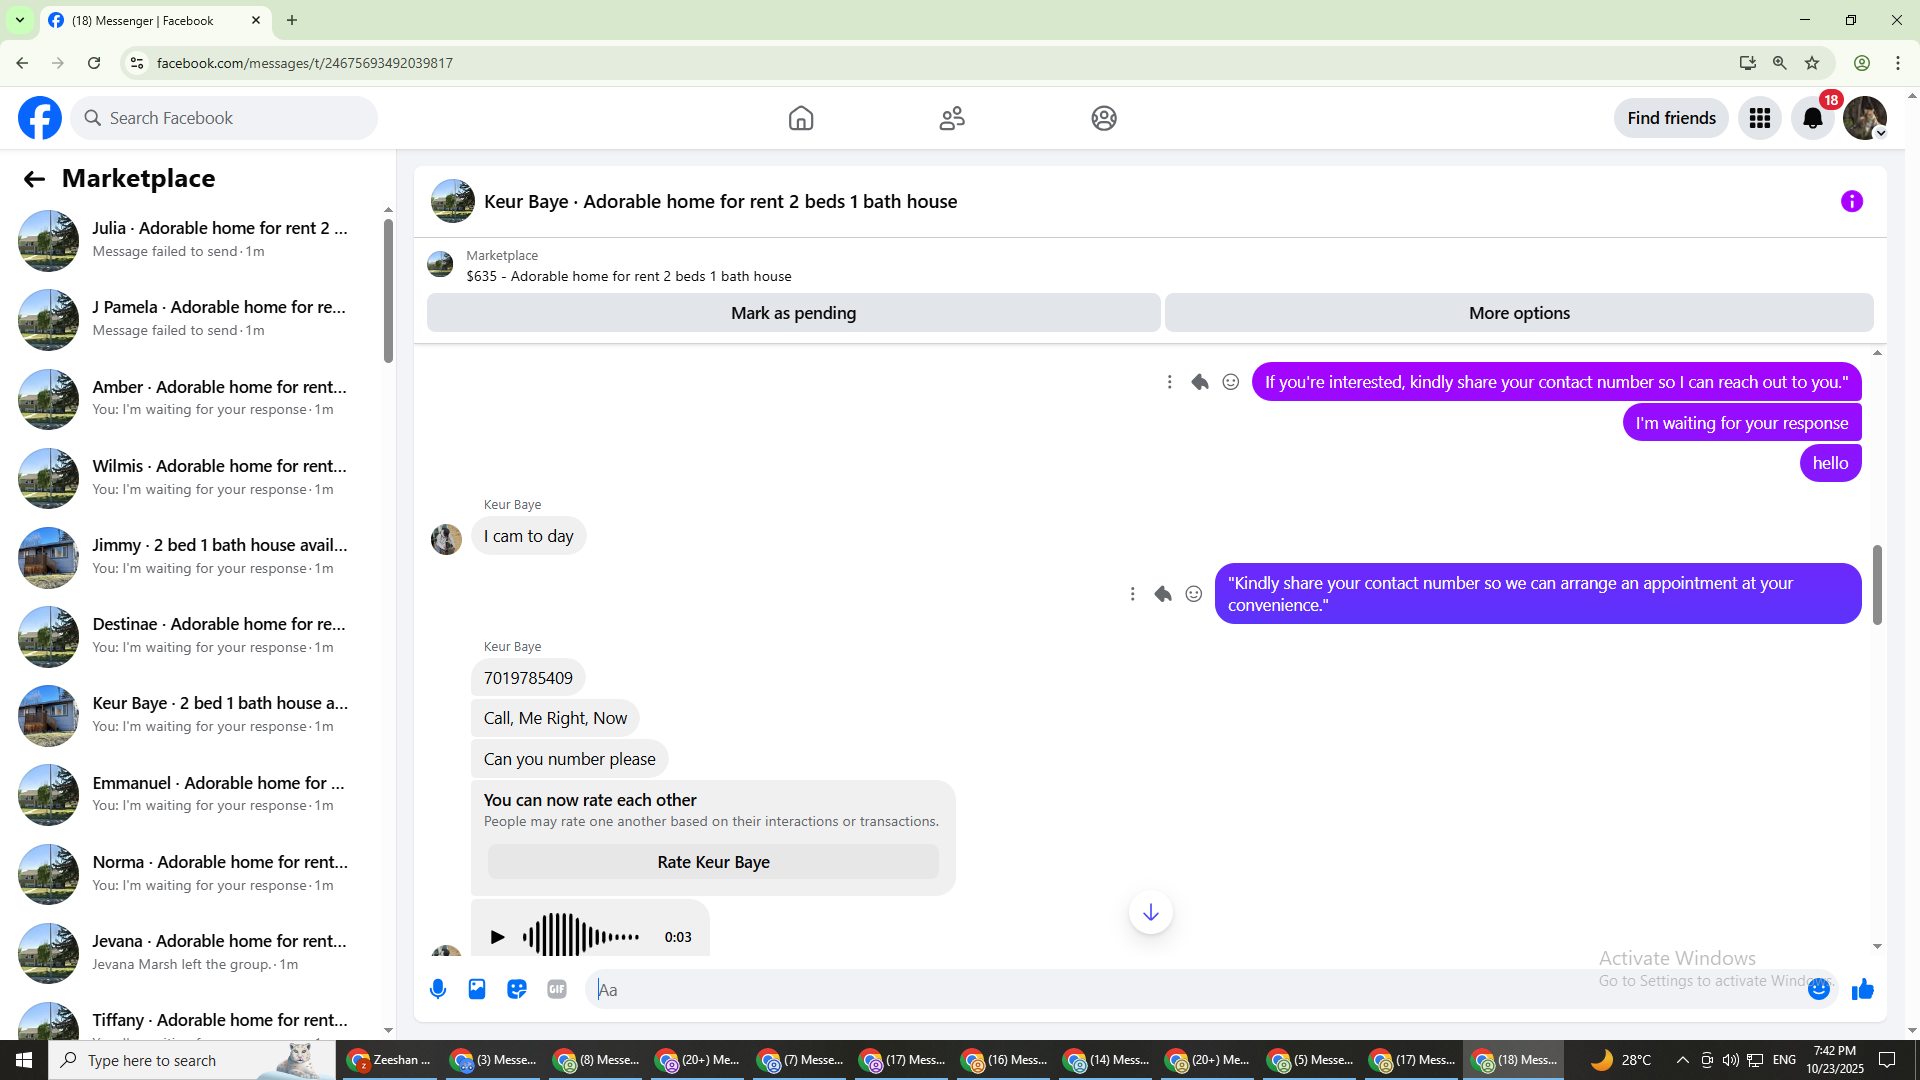
Task: Reply to the appointment message
Action: pos(1163,594)
